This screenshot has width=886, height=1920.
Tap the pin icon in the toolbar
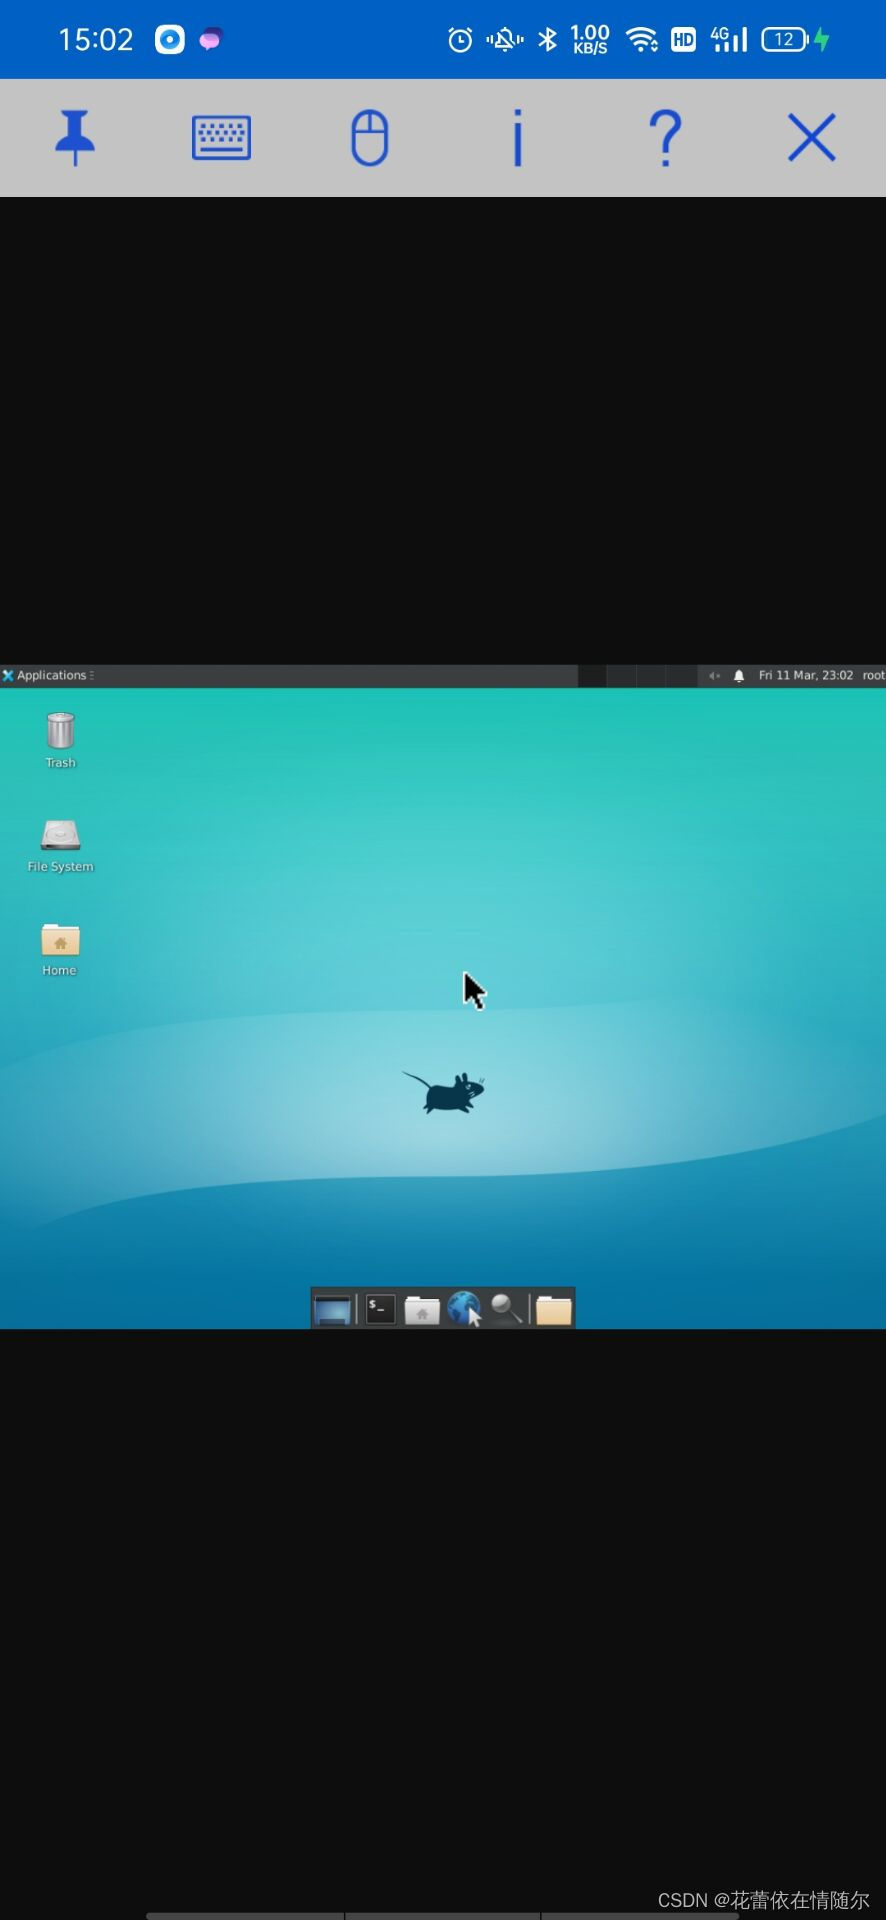point(75,137)
